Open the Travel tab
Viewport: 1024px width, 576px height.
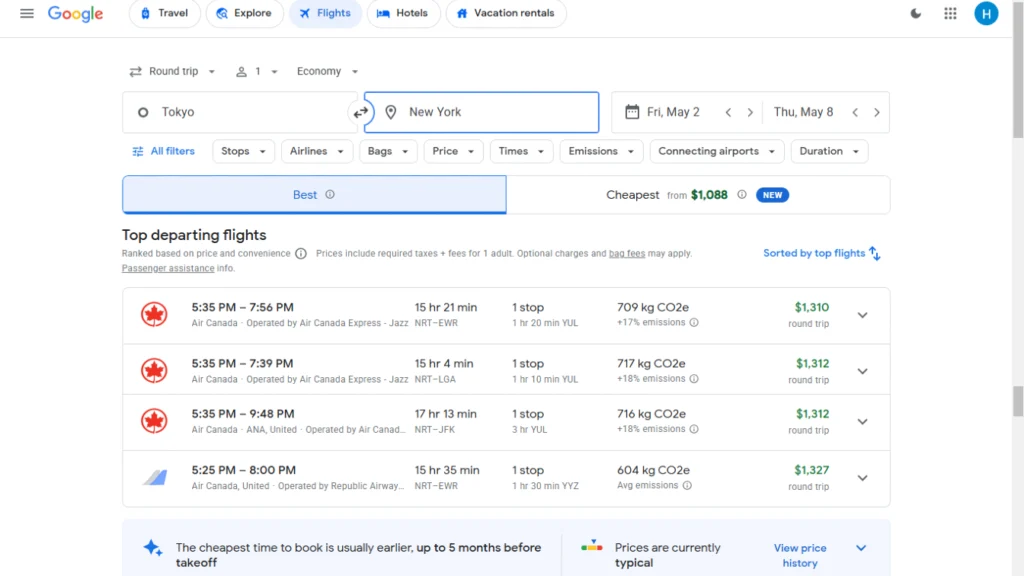tap(165, 13)
